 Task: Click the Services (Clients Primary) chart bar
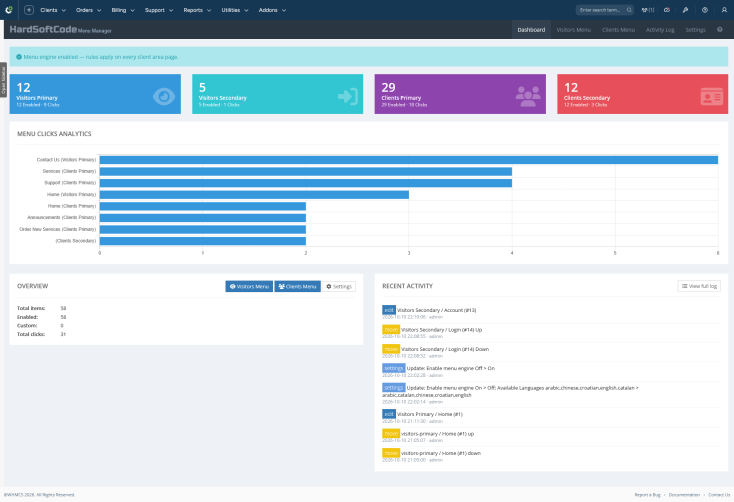[x=306, y=171]
